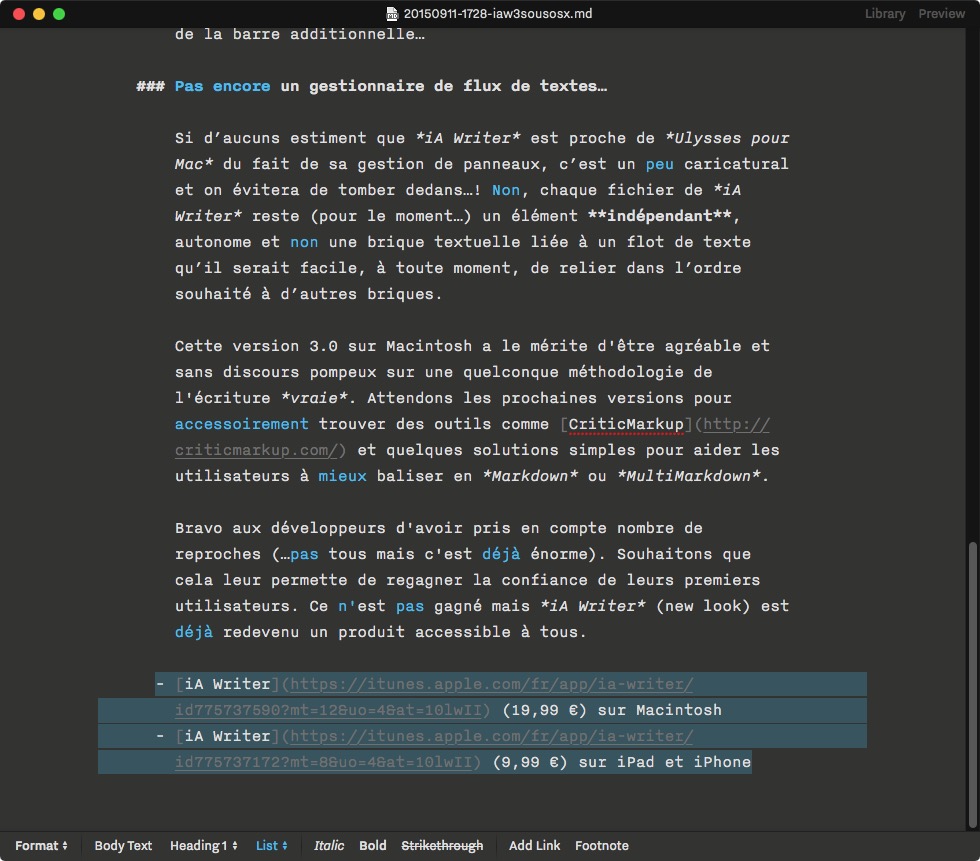This screenshot has height=861, width=980.
Task: Switch to the Preview pane
Action: click(942, 14)
